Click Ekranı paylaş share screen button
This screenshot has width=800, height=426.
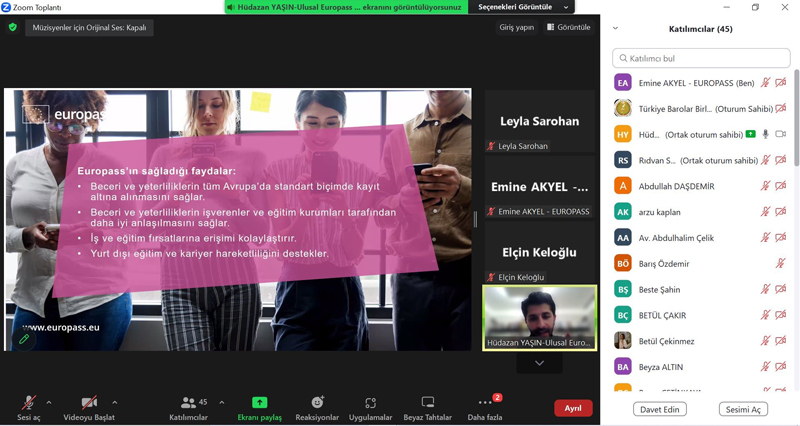[259, 408]
